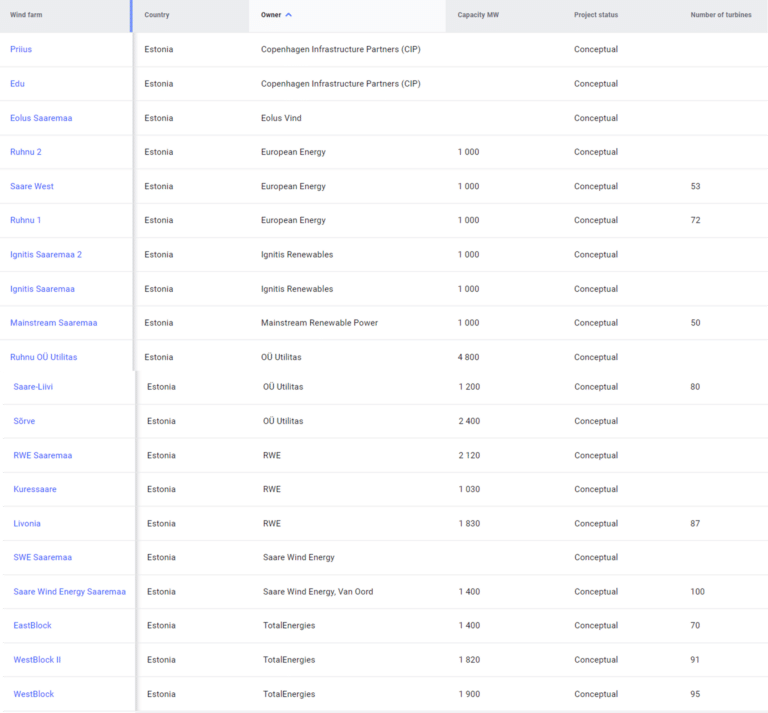Open the Ruhnu OÜ Utilitas link
Viewport: 768px width, 713px height.
coord(44,357)
